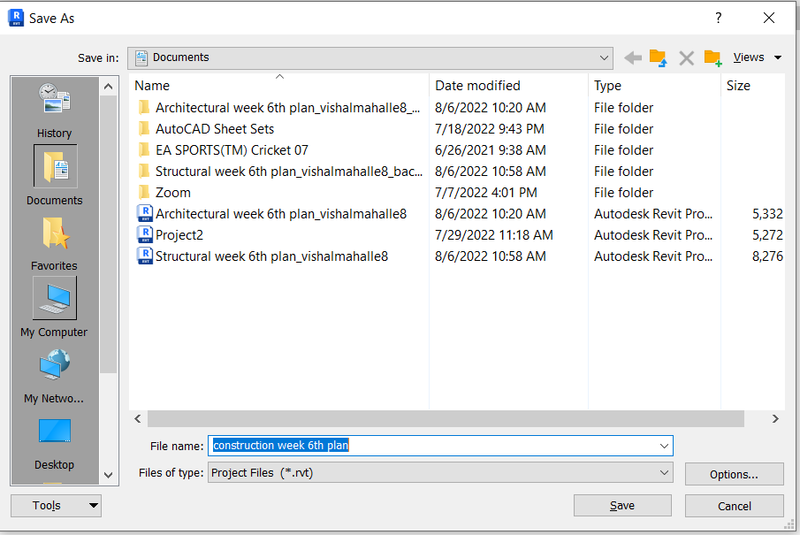The image size is (800, 535).
Task: Click folder icon of AutoCAD Sheet Sets
Action: [144, 129]
